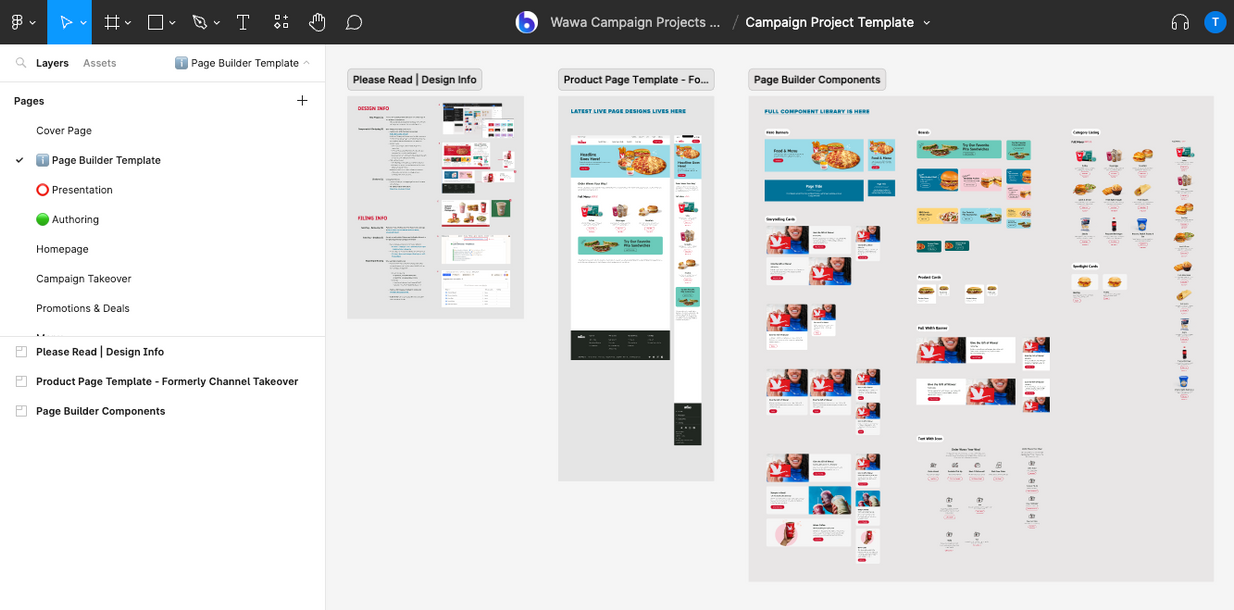Open file name dropdown chevron
The height and width of the screenshot is (610, 1234).
[927, 23]
